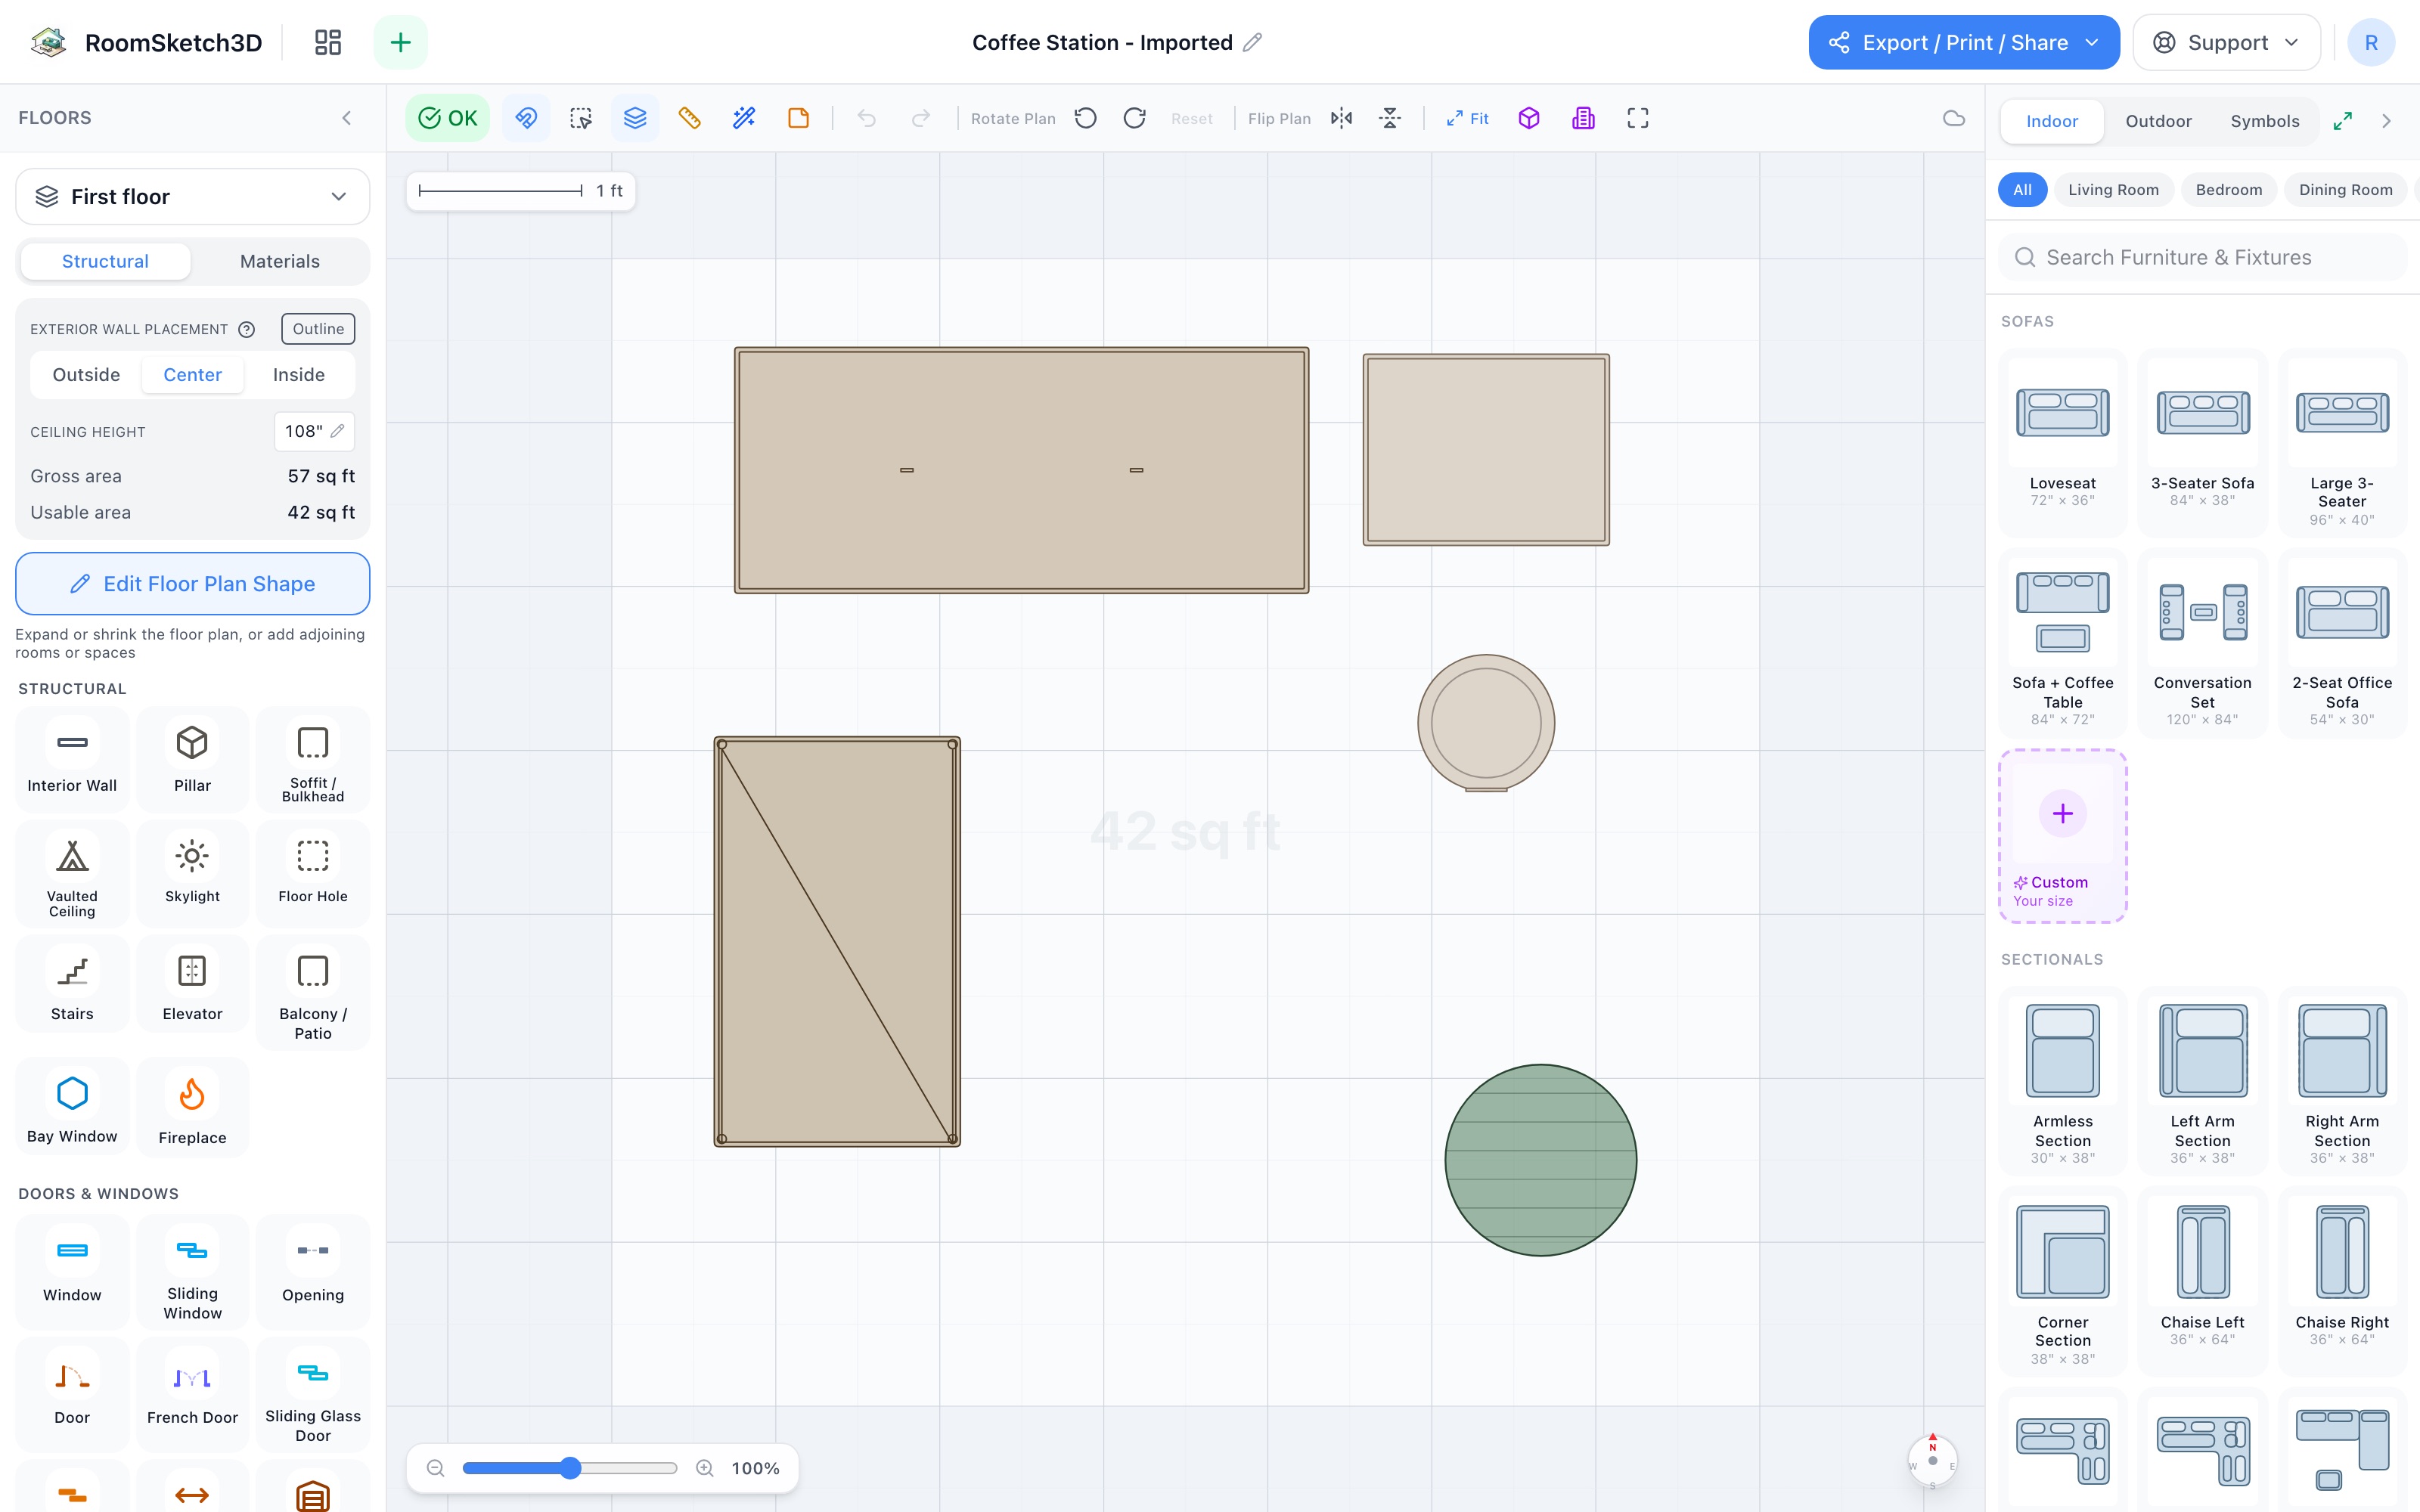Collapse the right furniture panel chevron
Image resolution: width=2420 pixels, height=1512 pixels.
[2387, 121]
